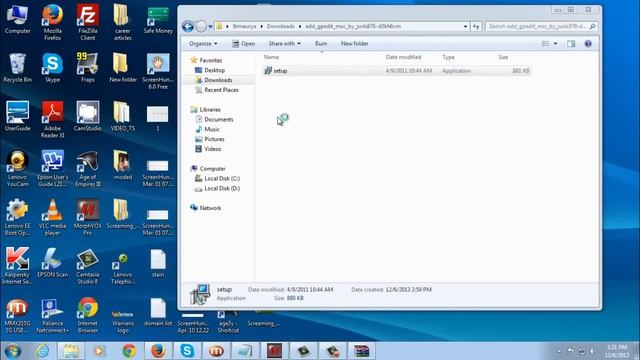Launch Skype from desktop shortcut
The height and width of the screenshot is (360, 640).
pos(52,68)
